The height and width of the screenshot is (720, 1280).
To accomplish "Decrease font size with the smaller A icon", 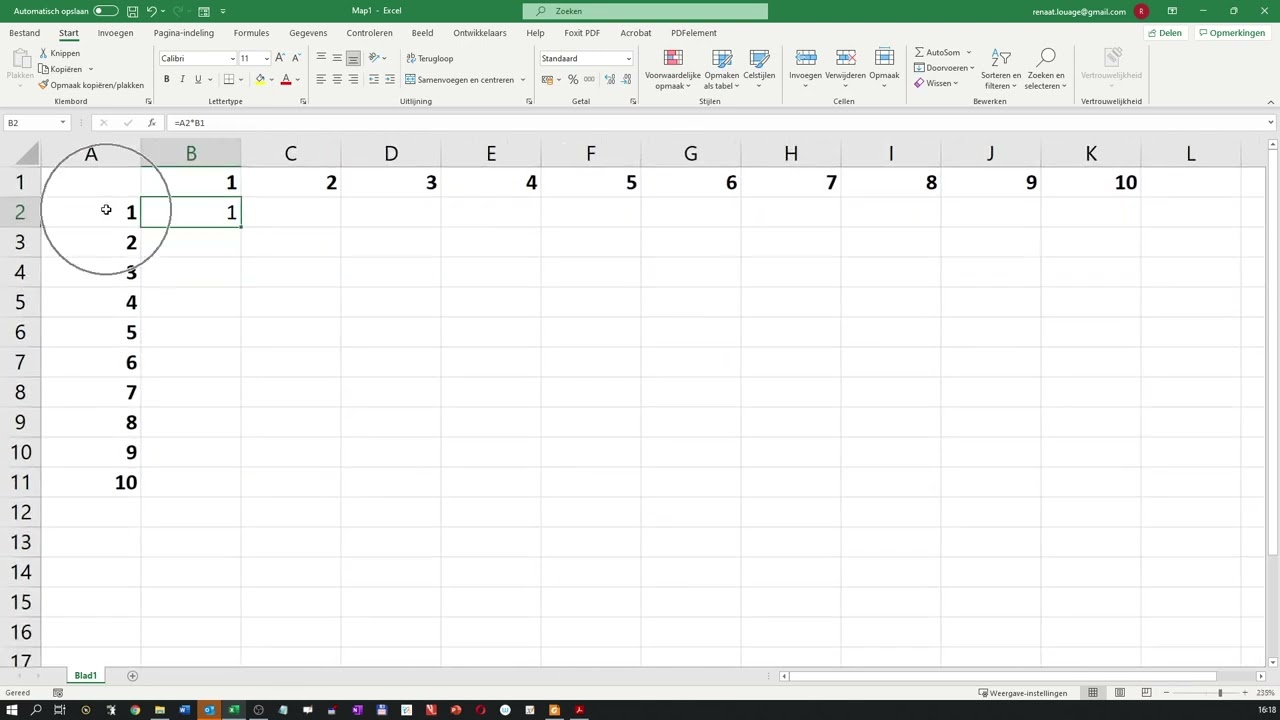I will pyautogui.click(x=296, y=58).
